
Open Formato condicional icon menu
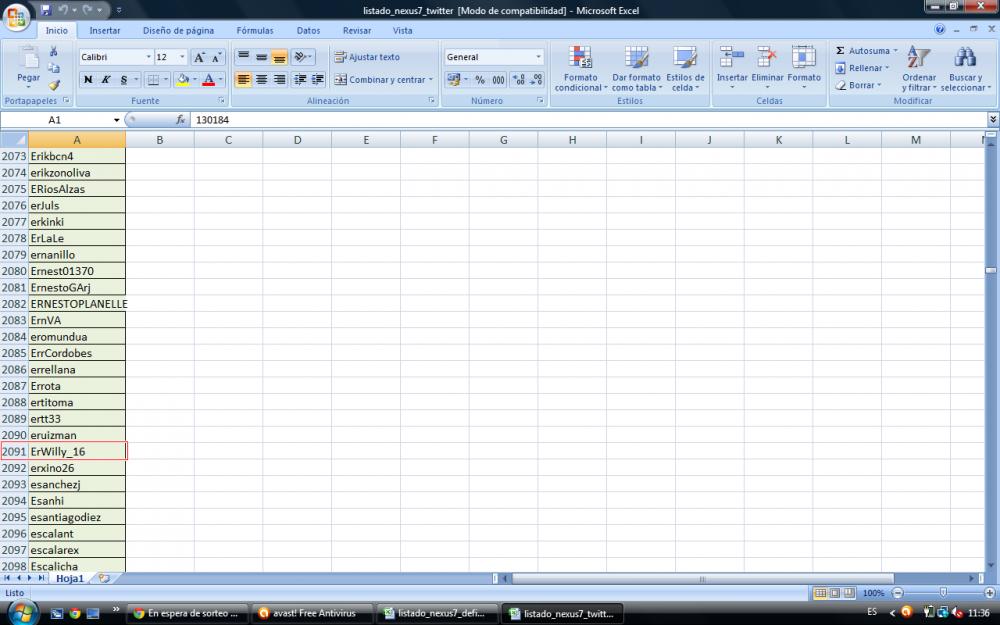tap(580, 67)
